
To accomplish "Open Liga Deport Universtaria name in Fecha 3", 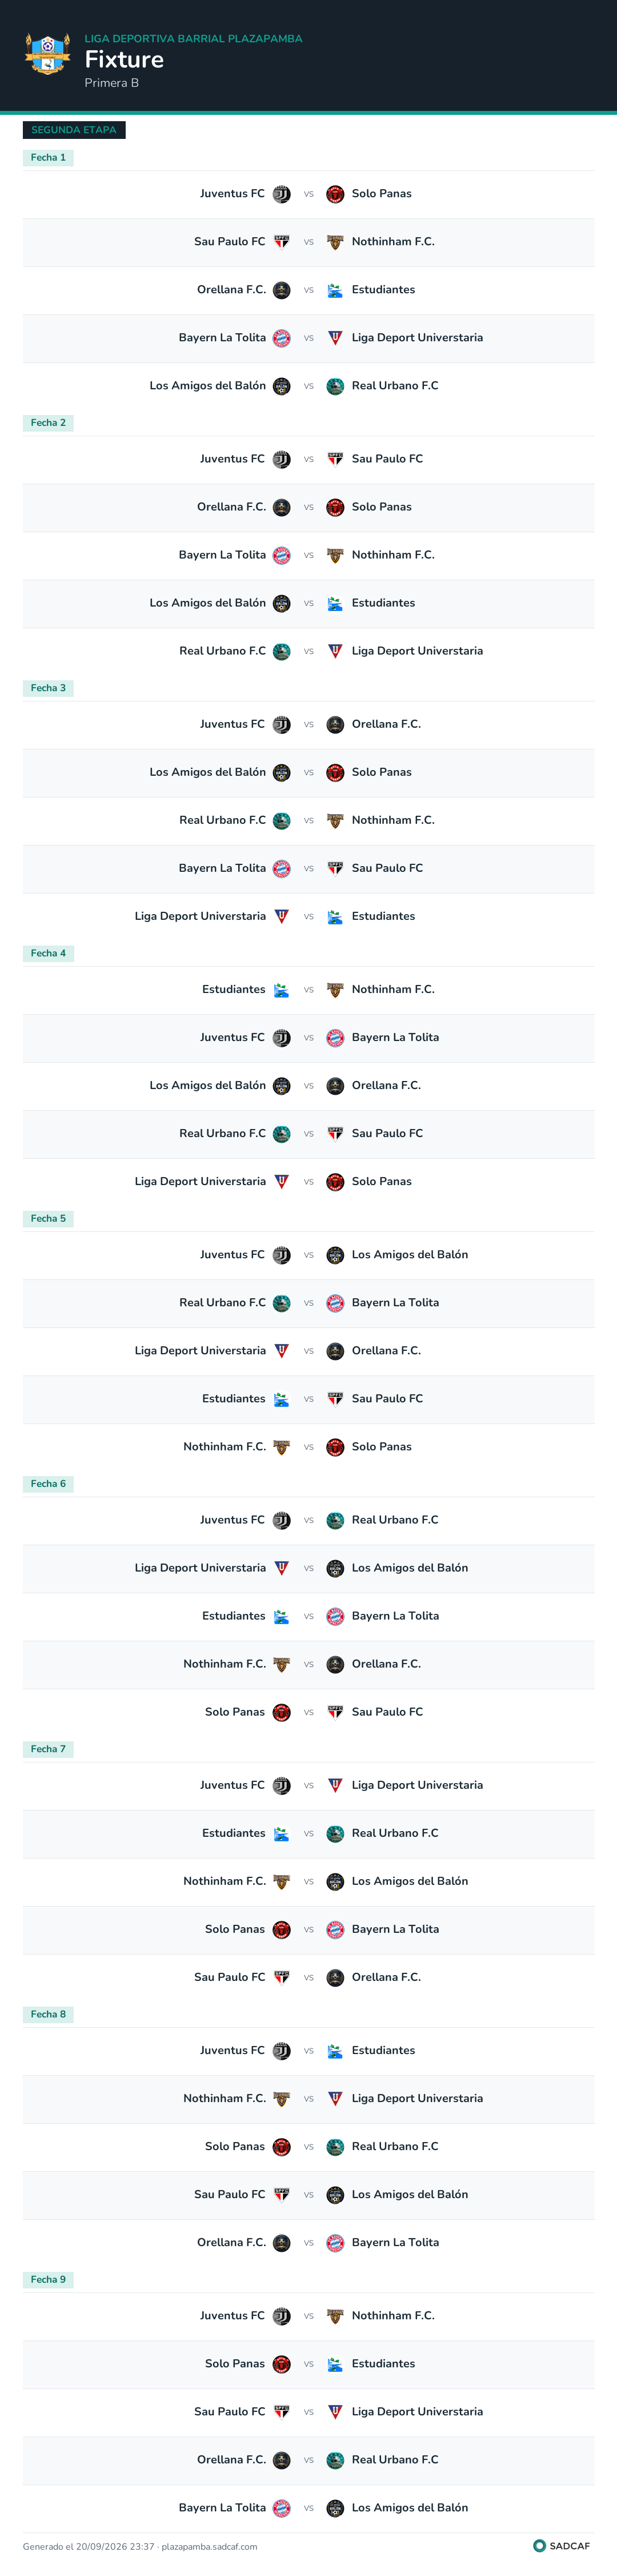I will (200, 916).
